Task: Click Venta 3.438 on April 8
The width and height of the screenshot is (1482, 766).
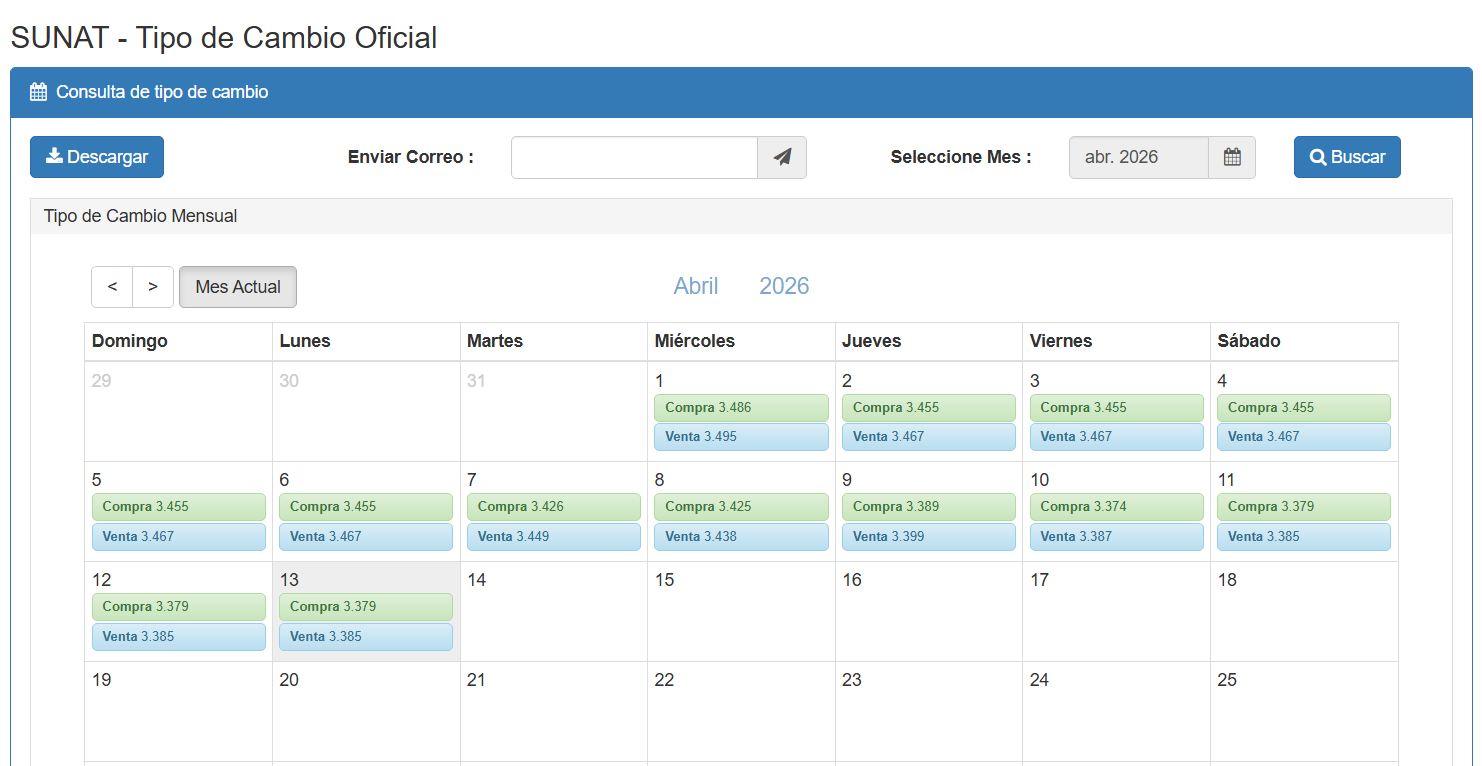Action: [x=741, y=537]
